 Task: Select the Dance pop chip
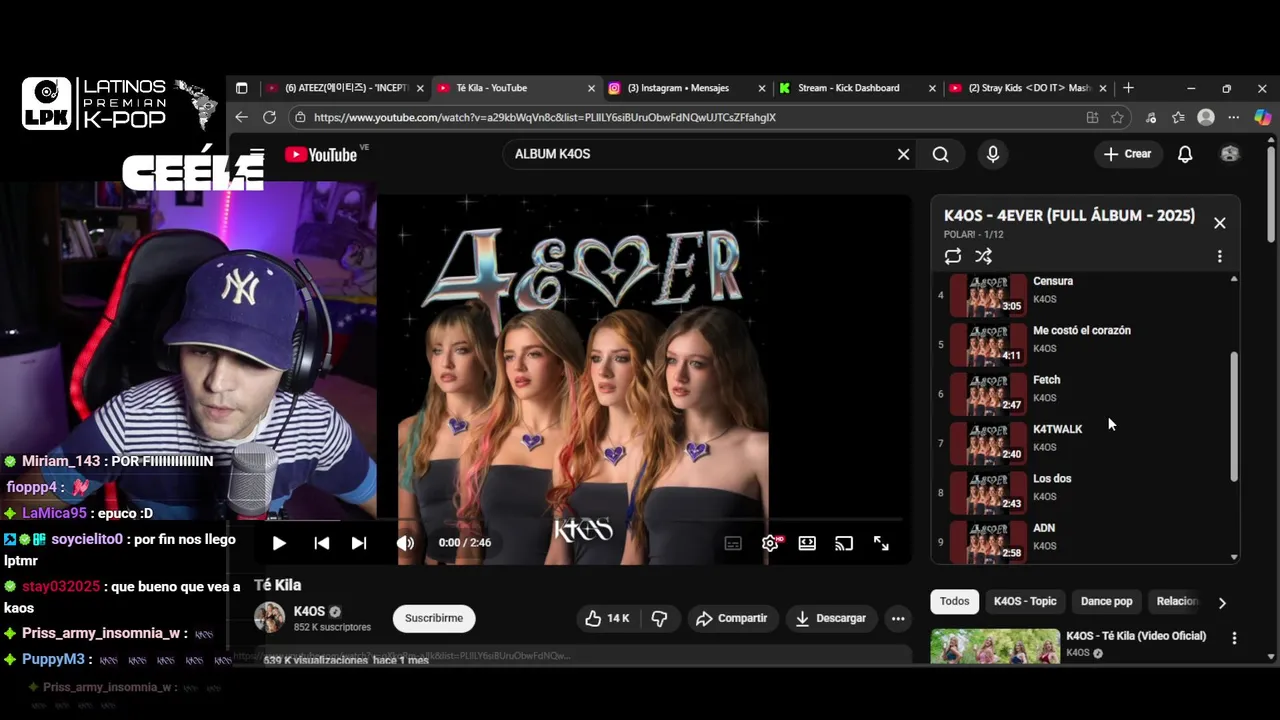point(1106,601)
